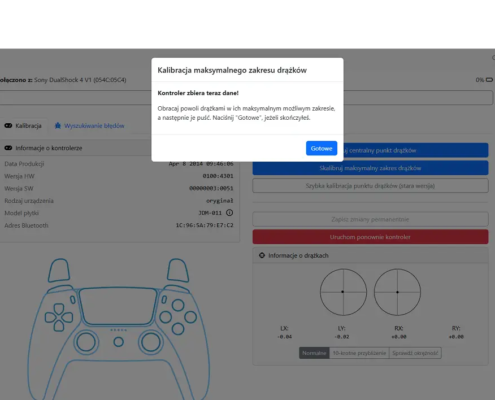
Task: Click the Model płytki label
Action: click(x=22, y=213)
